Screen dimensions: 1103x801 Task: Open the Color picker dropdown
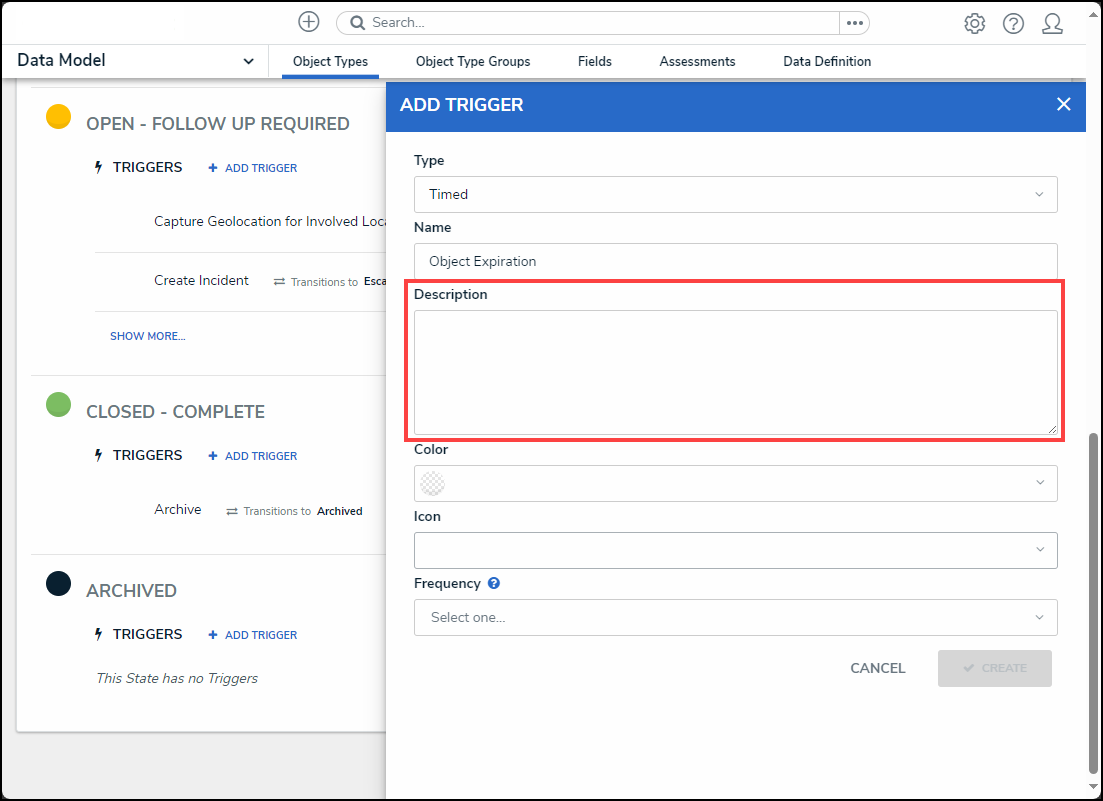pyautogui.click(x=735, y=483)
